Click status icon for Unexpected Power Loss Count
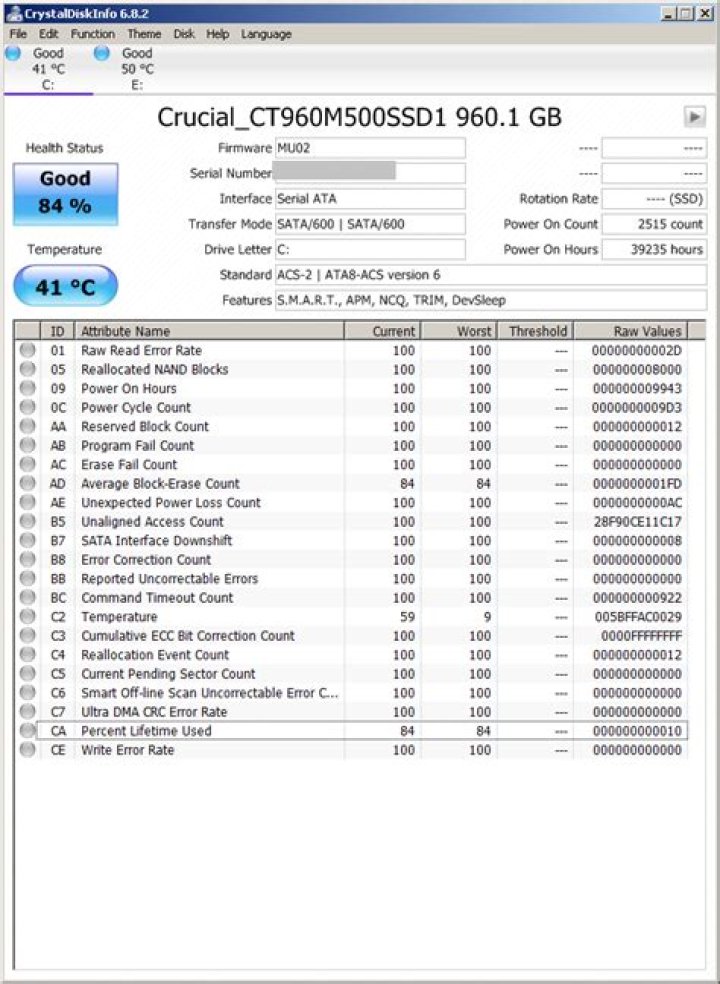720x984 pixels. (27, 503)
